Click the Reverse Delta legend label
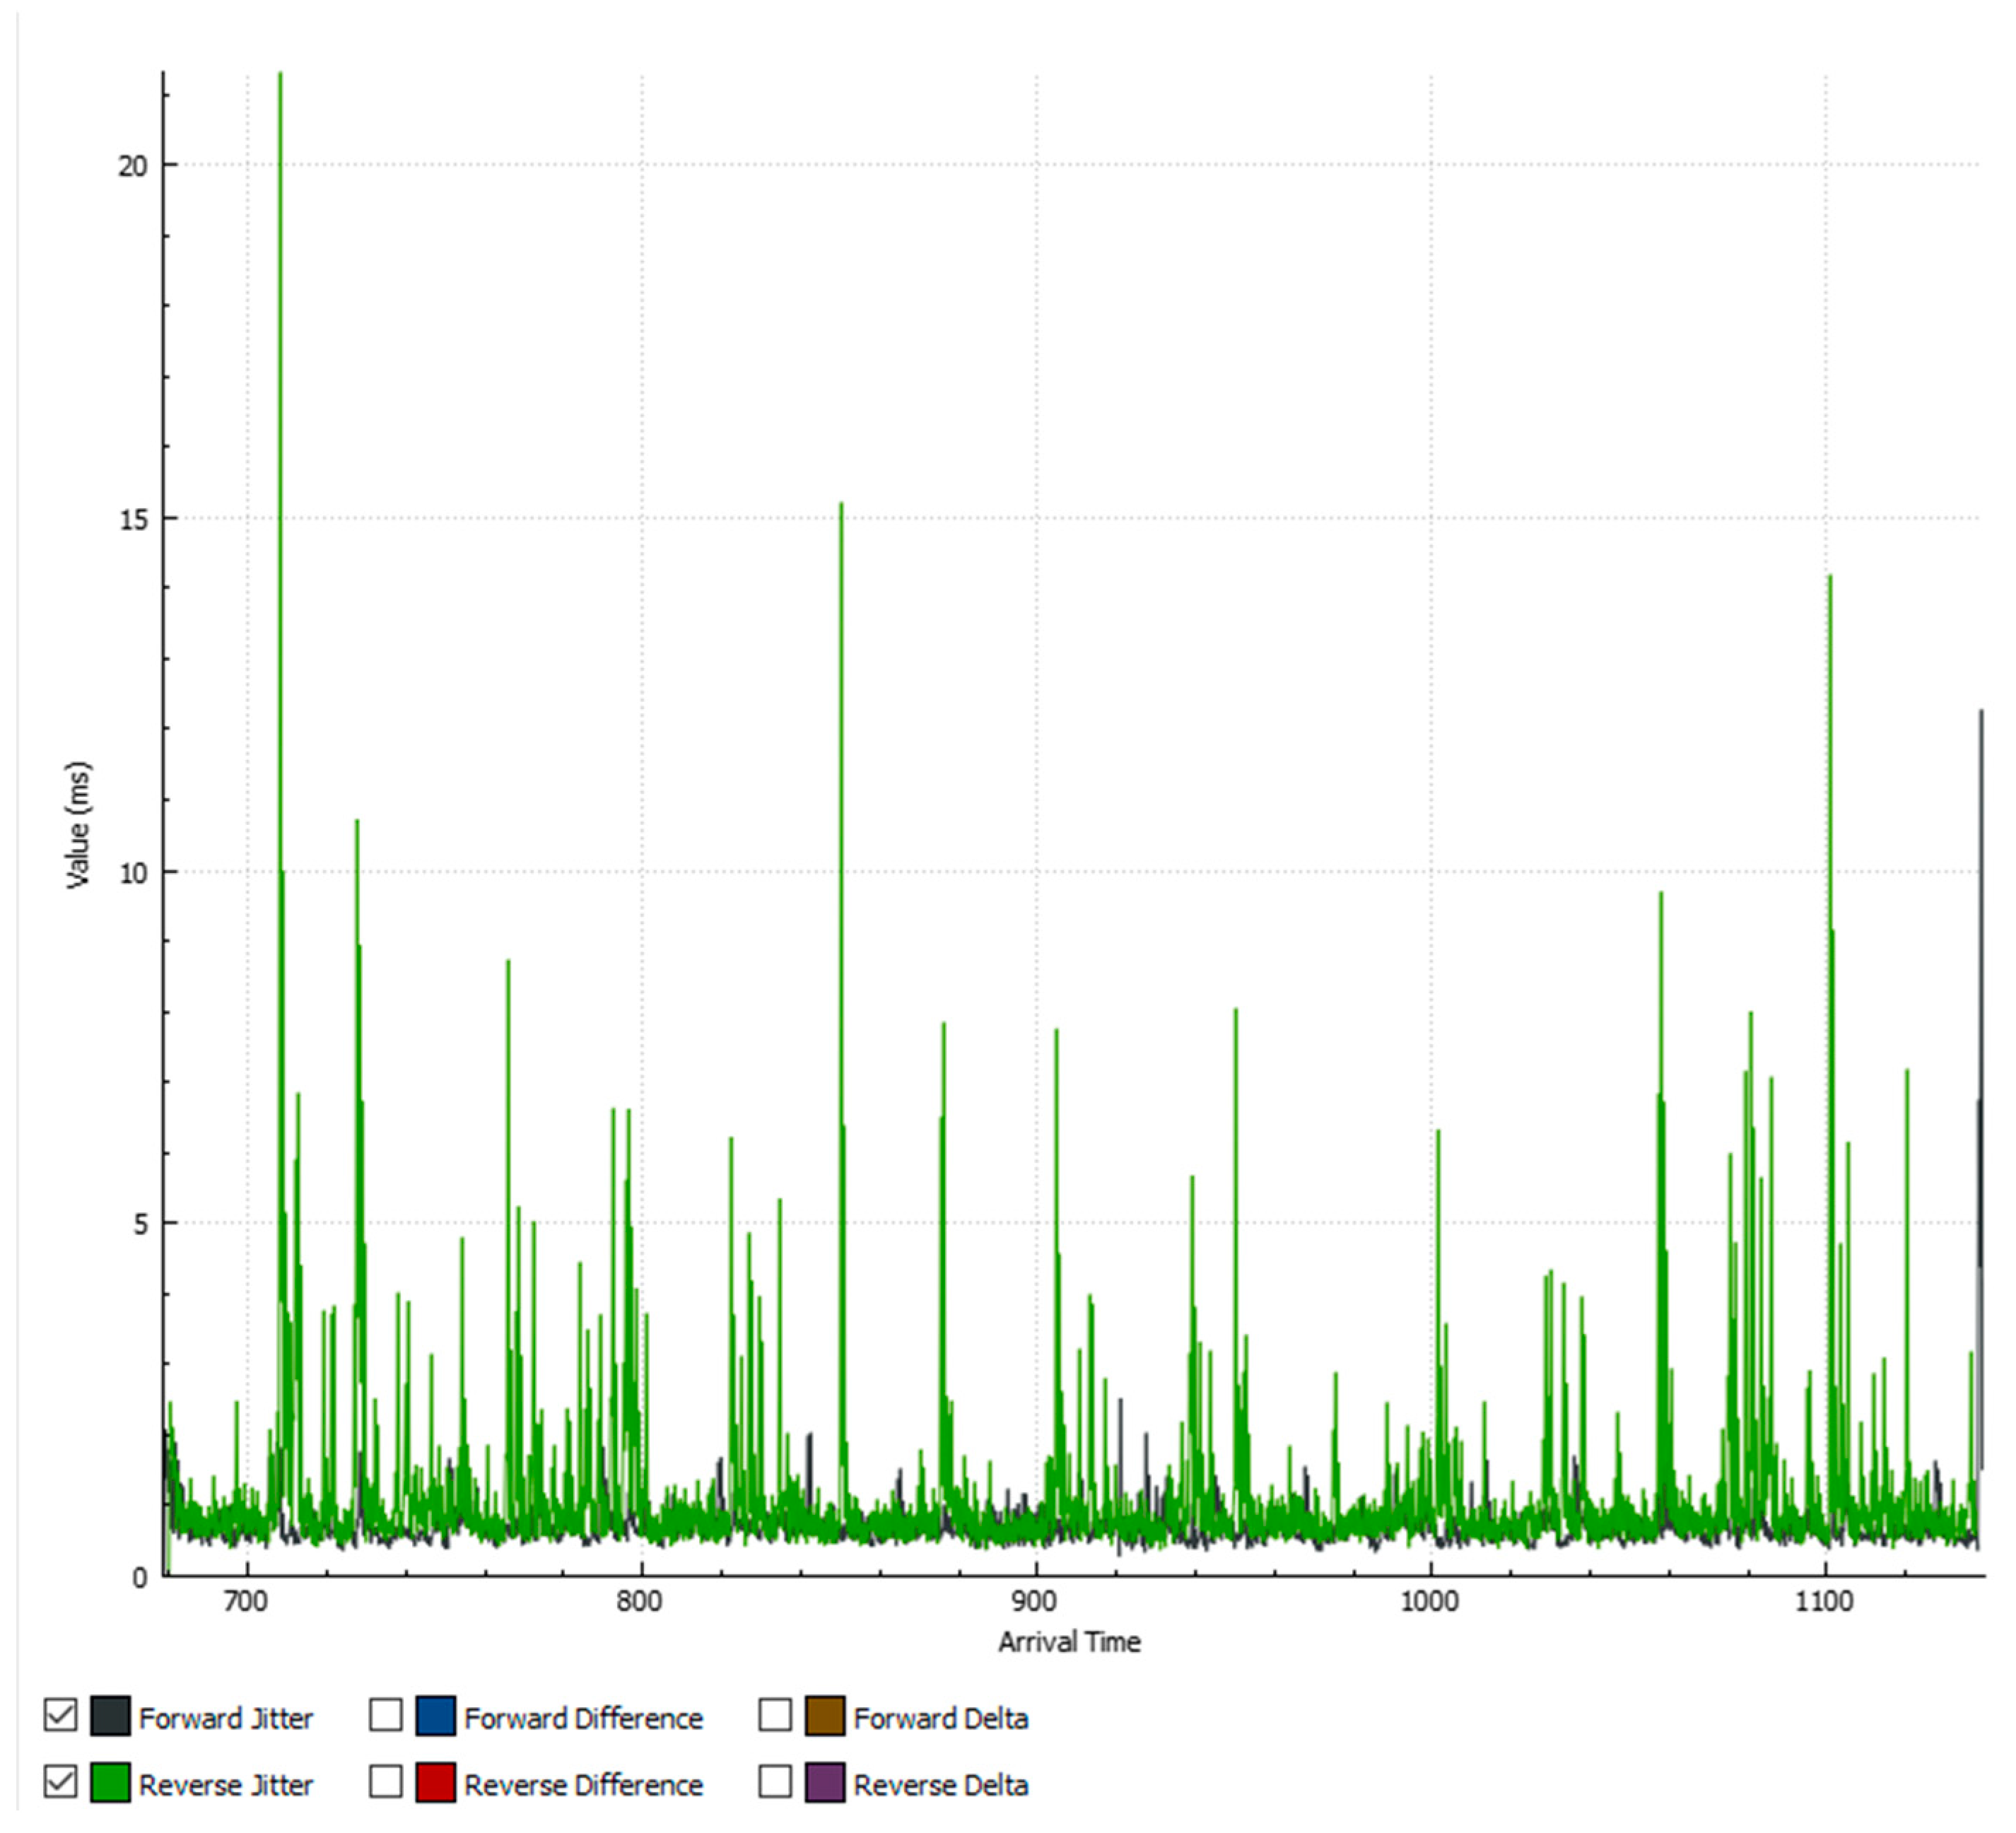 (940, 1785)
